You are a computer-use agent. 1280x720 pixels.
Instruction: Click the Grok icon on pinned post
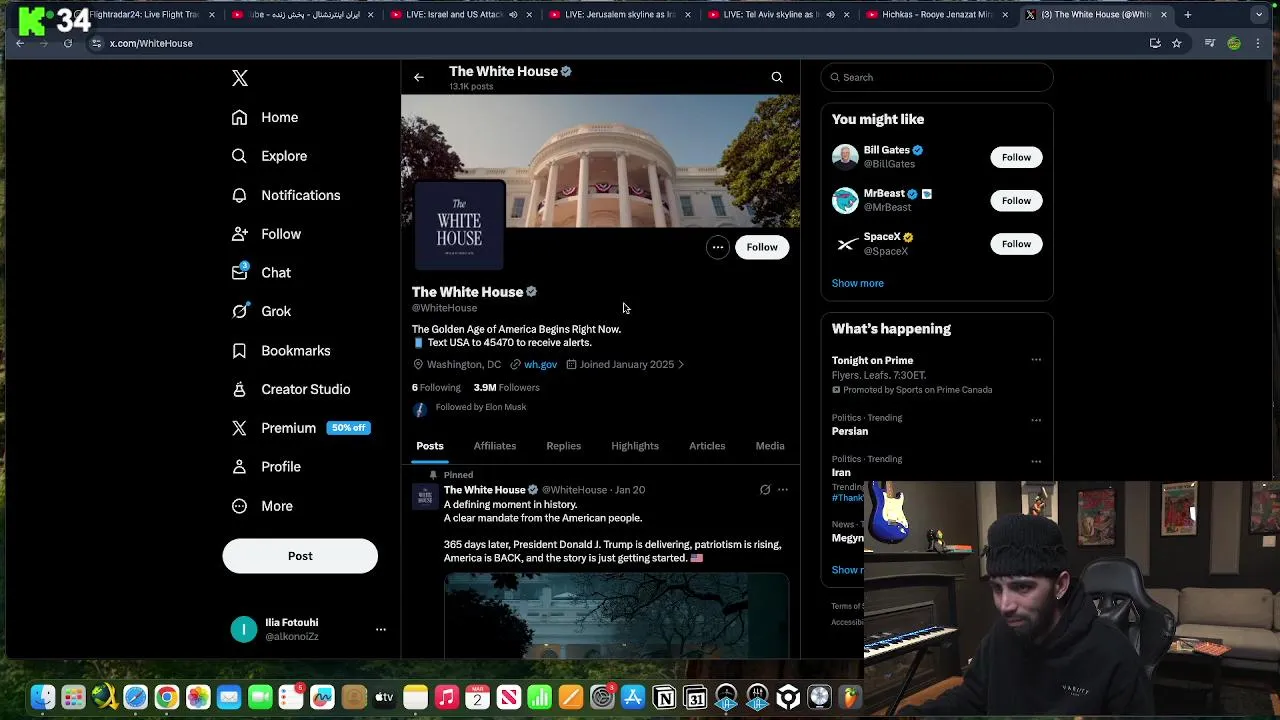pyautogui.click(x=765, y=490)
